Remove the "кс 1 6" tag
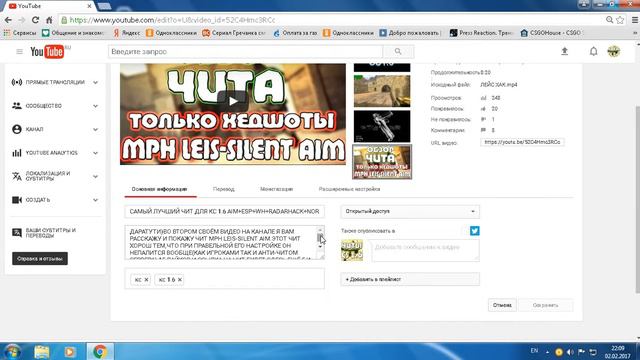640x360 pixels. [180, 280]
